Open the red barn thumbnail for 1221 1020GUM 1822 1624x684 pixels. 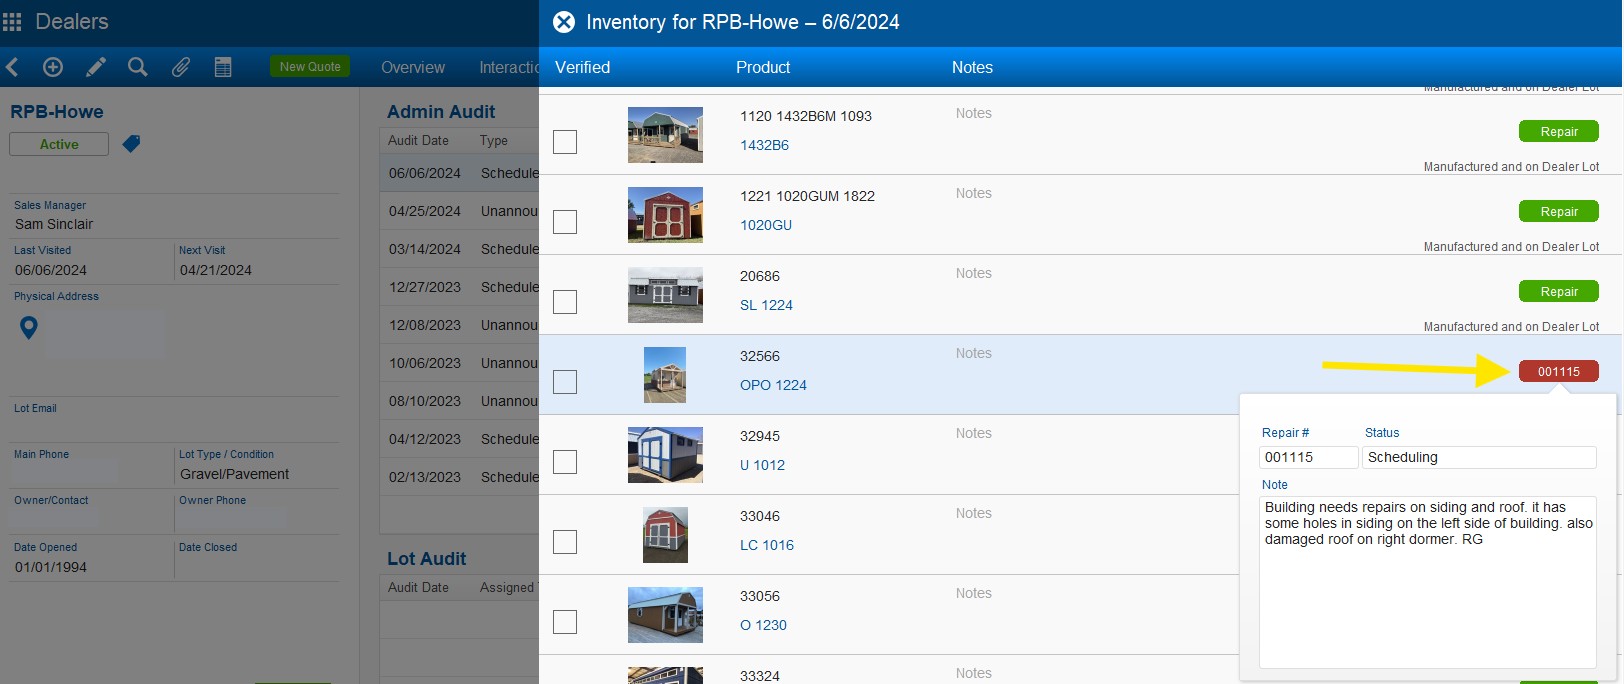(665, 215)
